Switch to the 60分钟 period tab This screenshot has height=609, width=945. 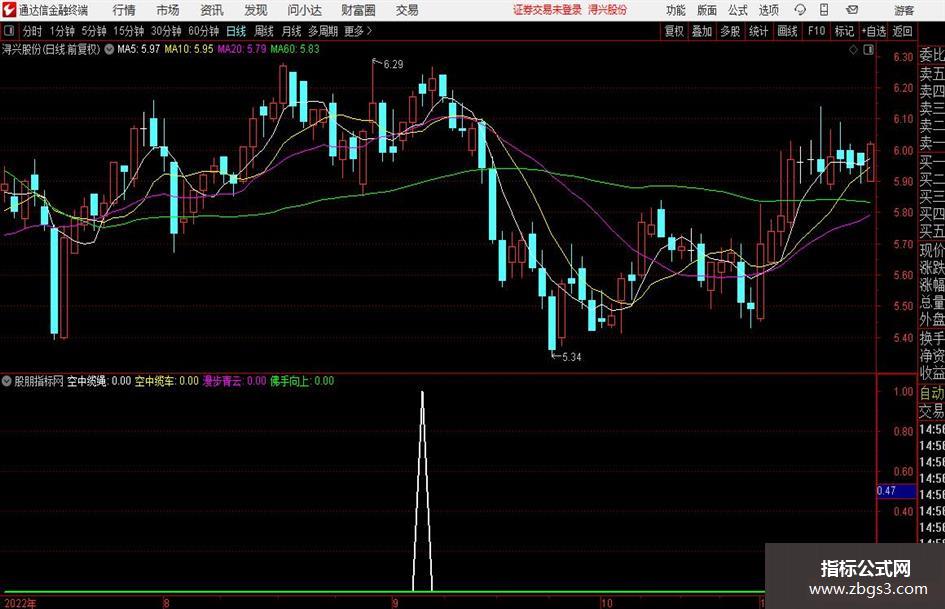[x=203, y=31]
